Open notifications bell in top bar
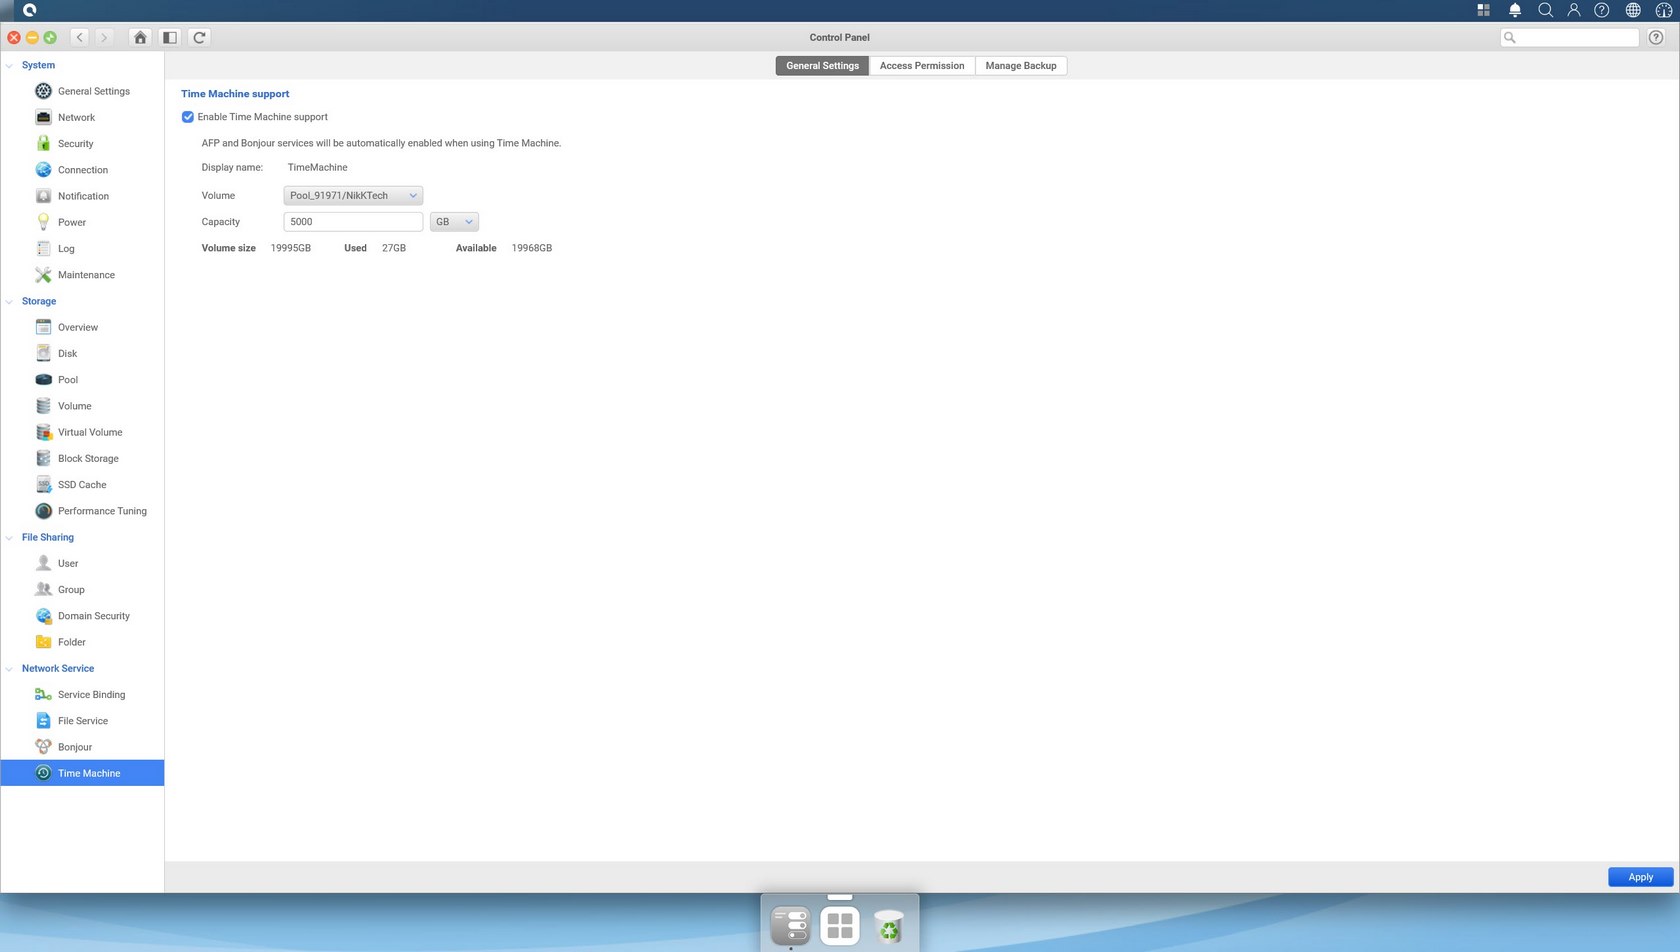The image size is (1680, 952). (1515, 10)
